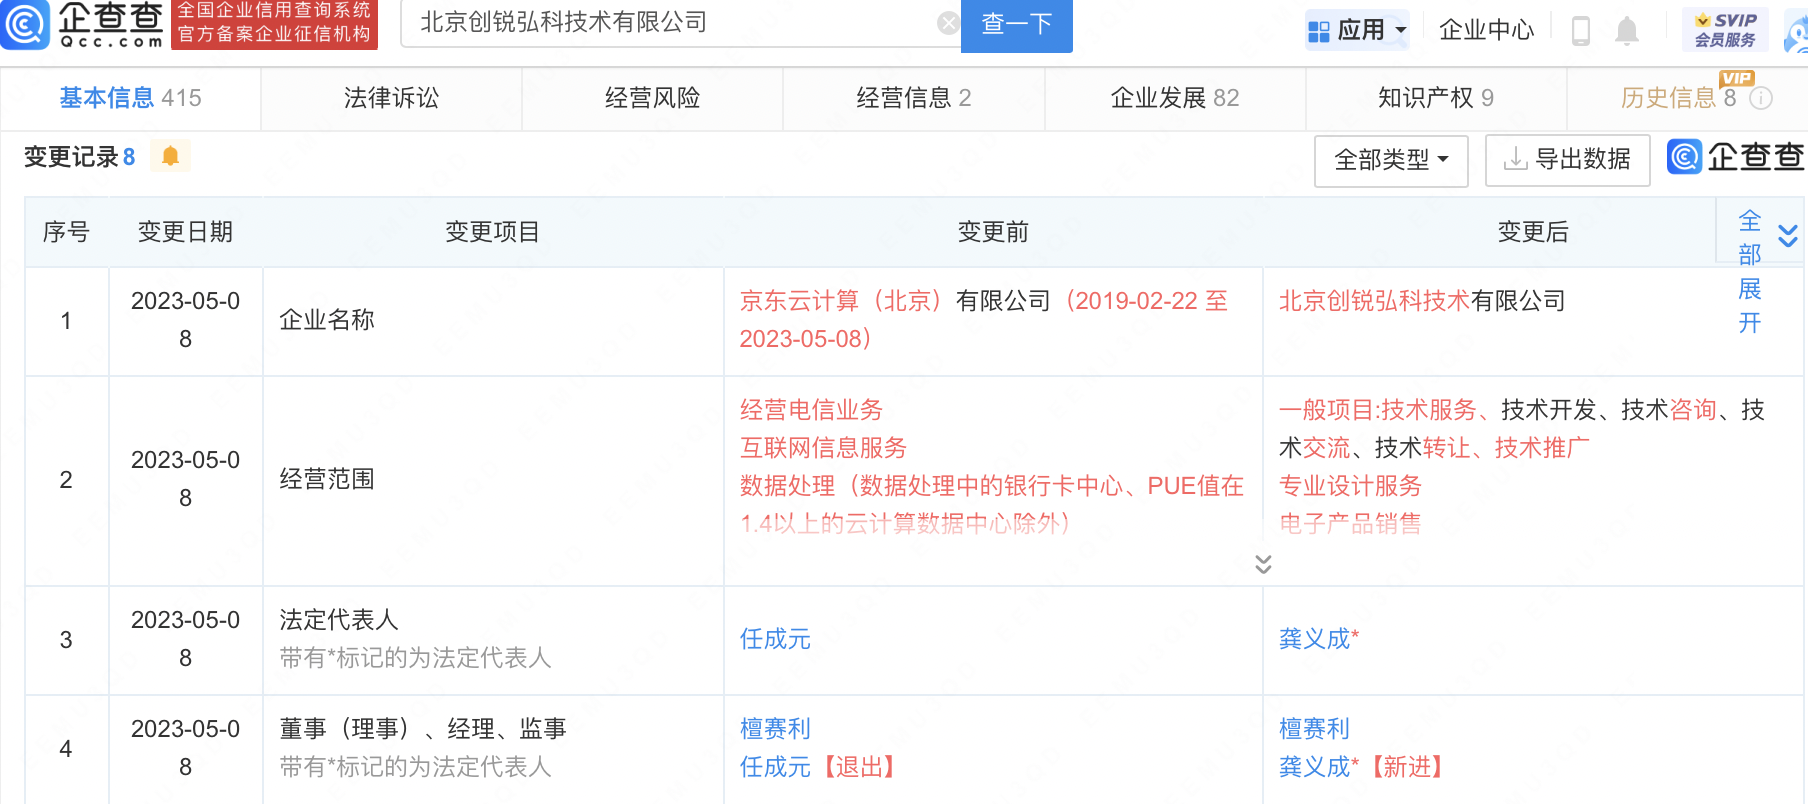Click the customer service icon at top right
The width and height of the screenshot is (1808, 804).
1797,32
